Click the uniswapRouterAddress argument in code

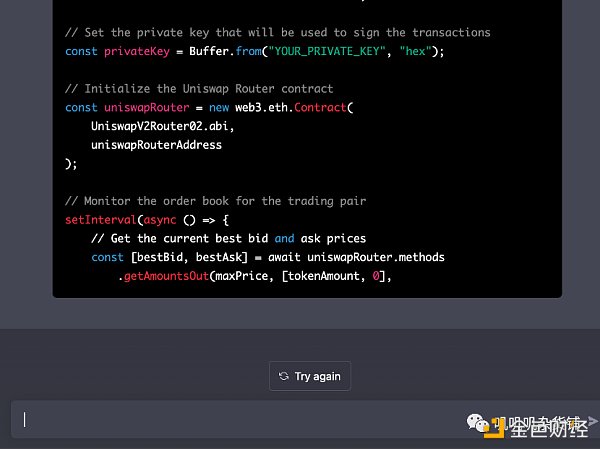(157, 145)
